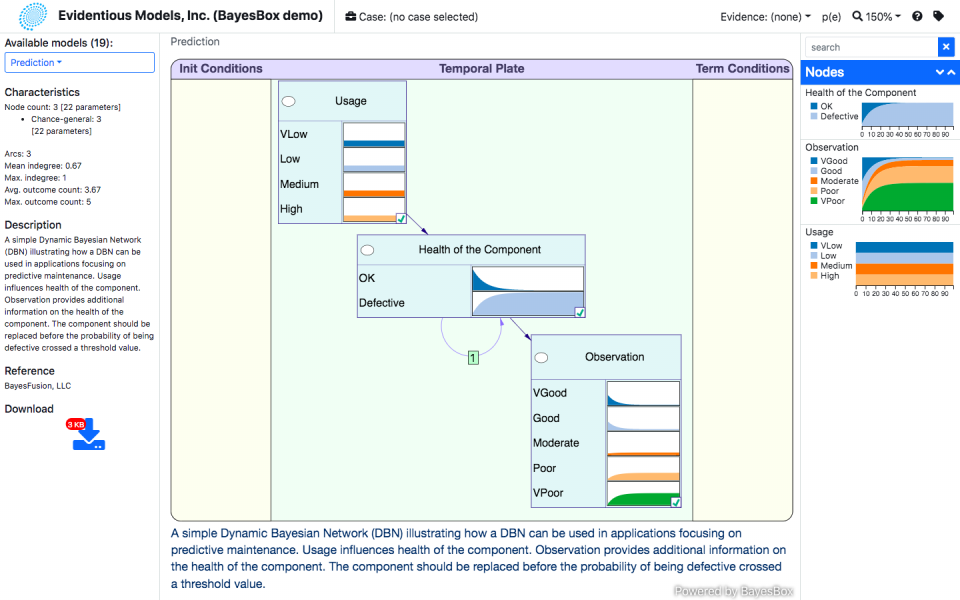Open the Prediction model dropdown
Viewport: 960px width, 600px height.
point(80,63)
